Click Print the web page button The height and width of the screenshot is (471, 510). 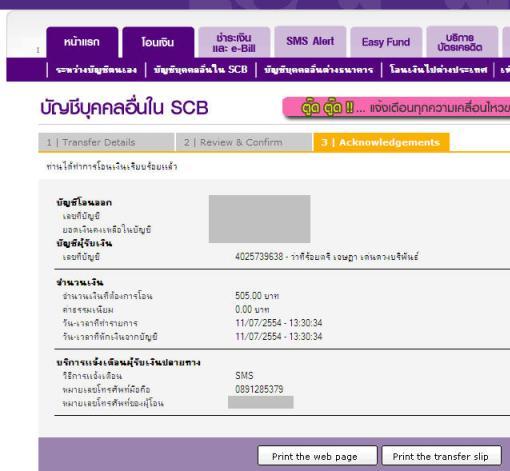coord(317,456)
